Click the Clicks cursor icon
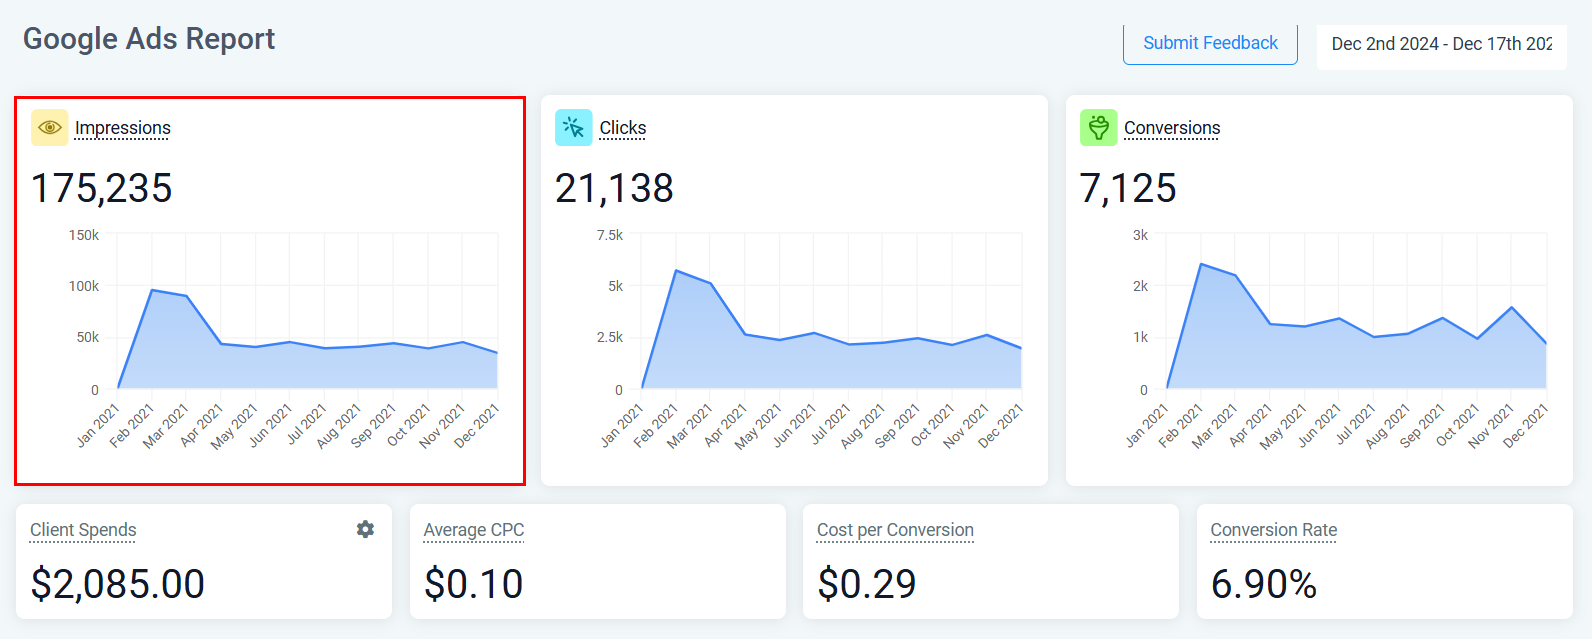The image size is (1592, 639). [x=573, y=128]
